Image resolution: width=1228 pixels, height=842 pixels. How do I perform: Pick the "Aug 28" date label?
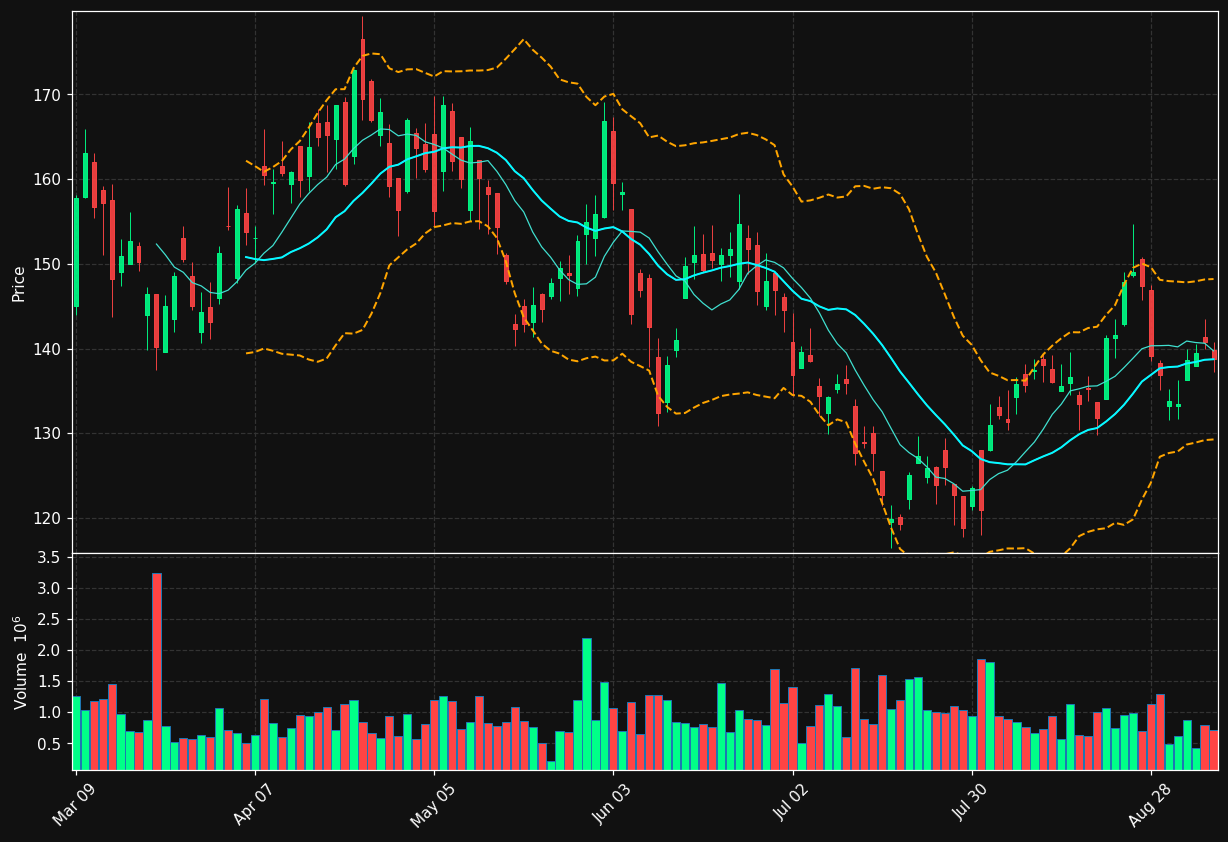pyautogui.click(x=1150, y=803)
